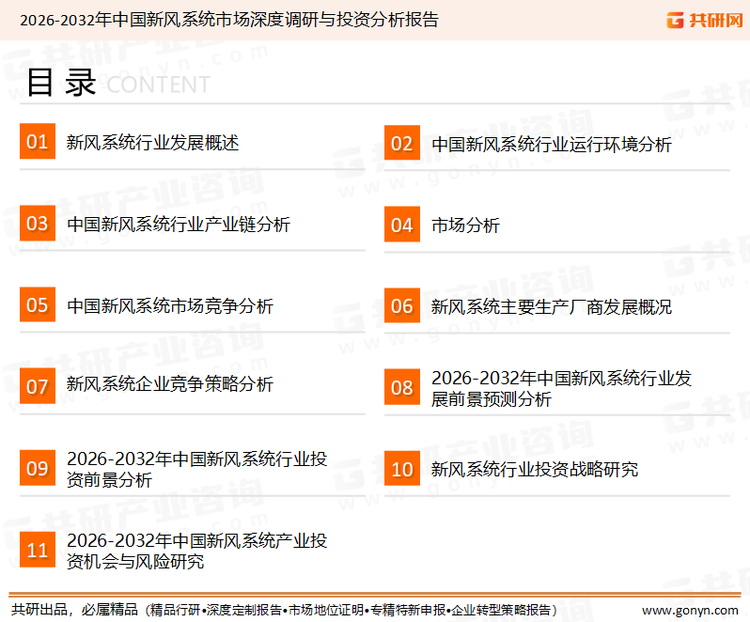
Task: Open chapter 新风系统行业投资战略研究
Action: coord(534,469)
